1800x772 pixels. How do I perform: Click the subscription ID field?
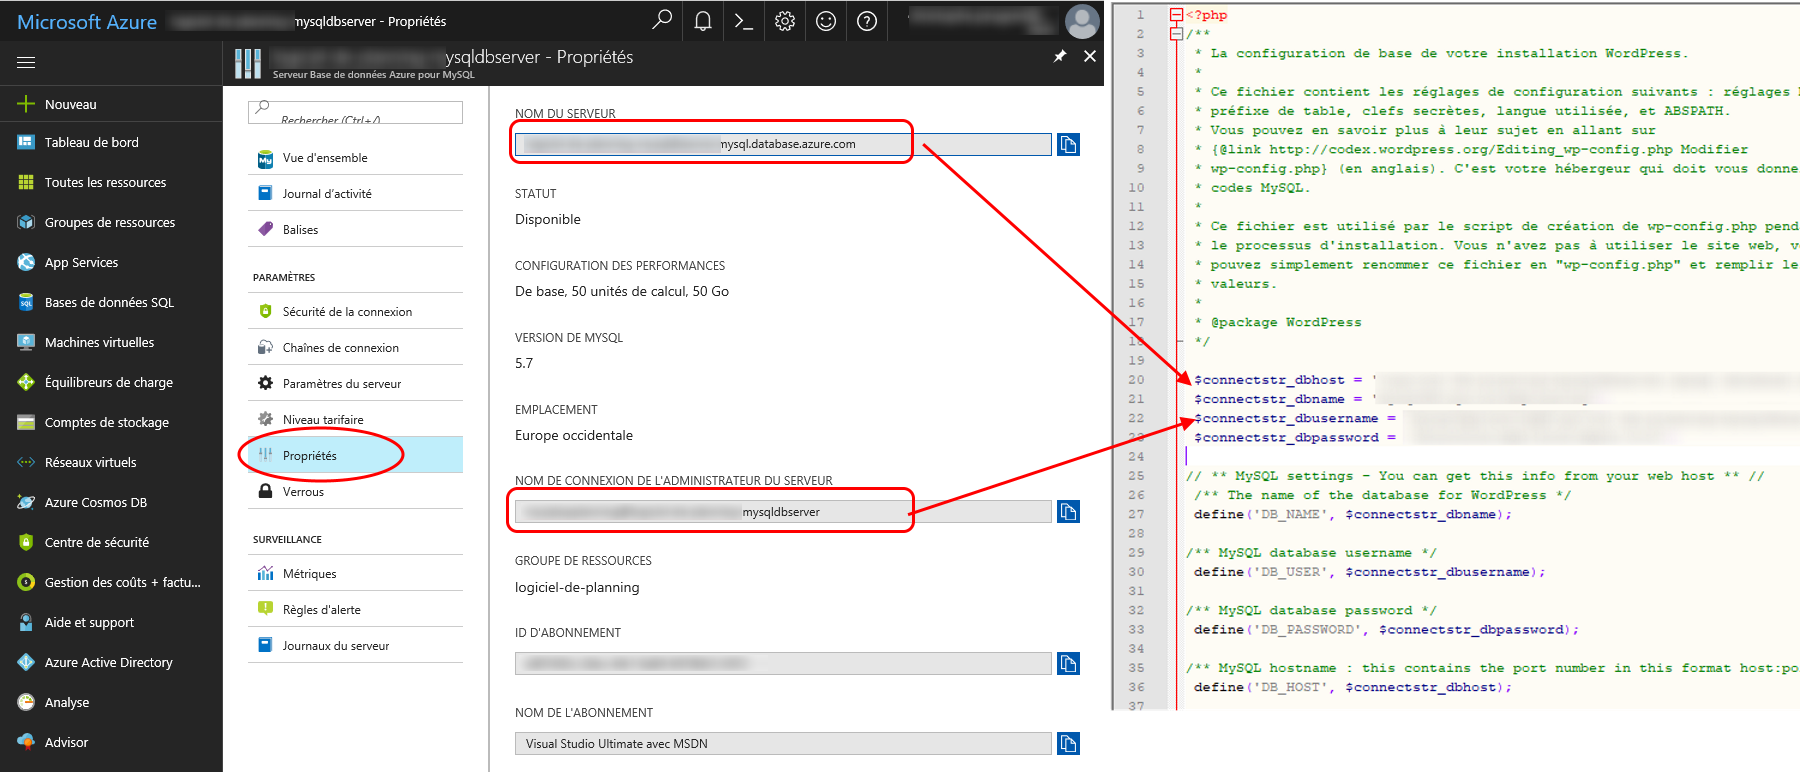783,664
